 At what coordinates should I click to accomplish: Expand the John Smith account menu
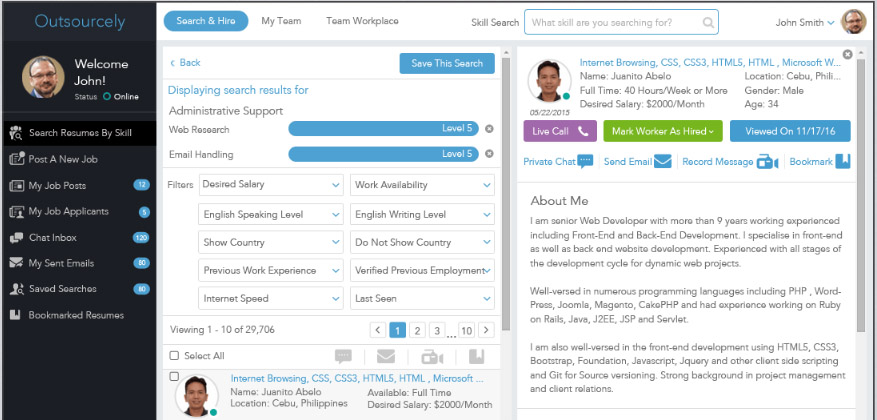(x=805, y=23)
